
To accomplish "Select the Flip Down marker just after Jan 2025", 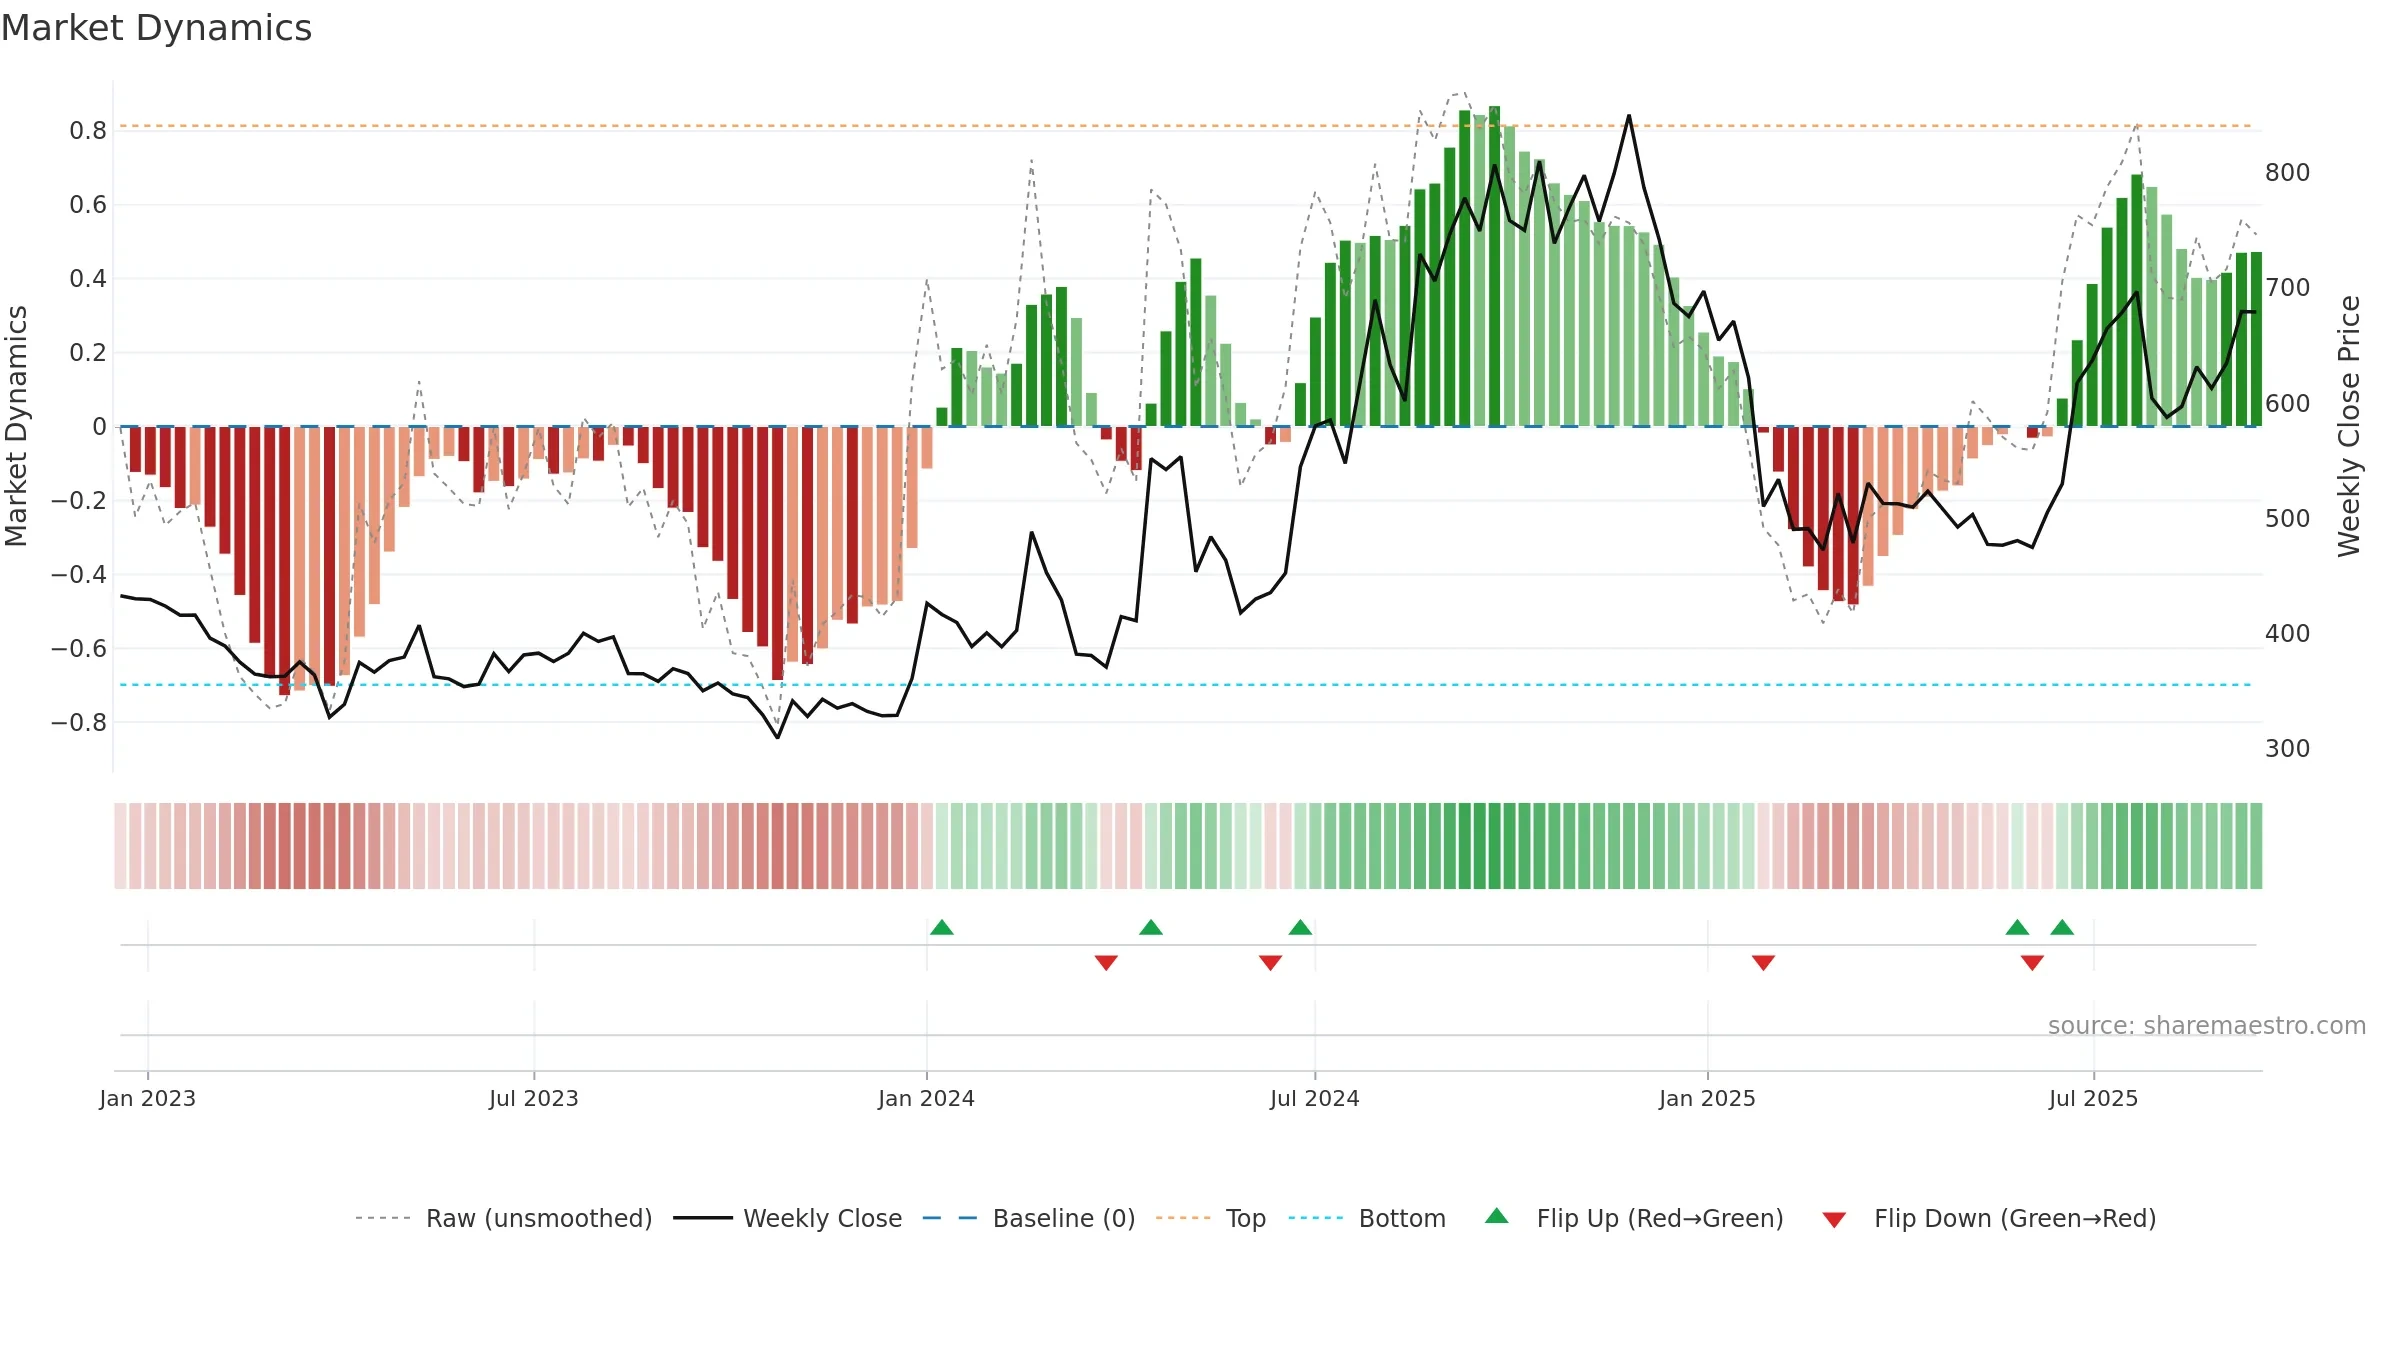I will click(x=1763, y=962).
